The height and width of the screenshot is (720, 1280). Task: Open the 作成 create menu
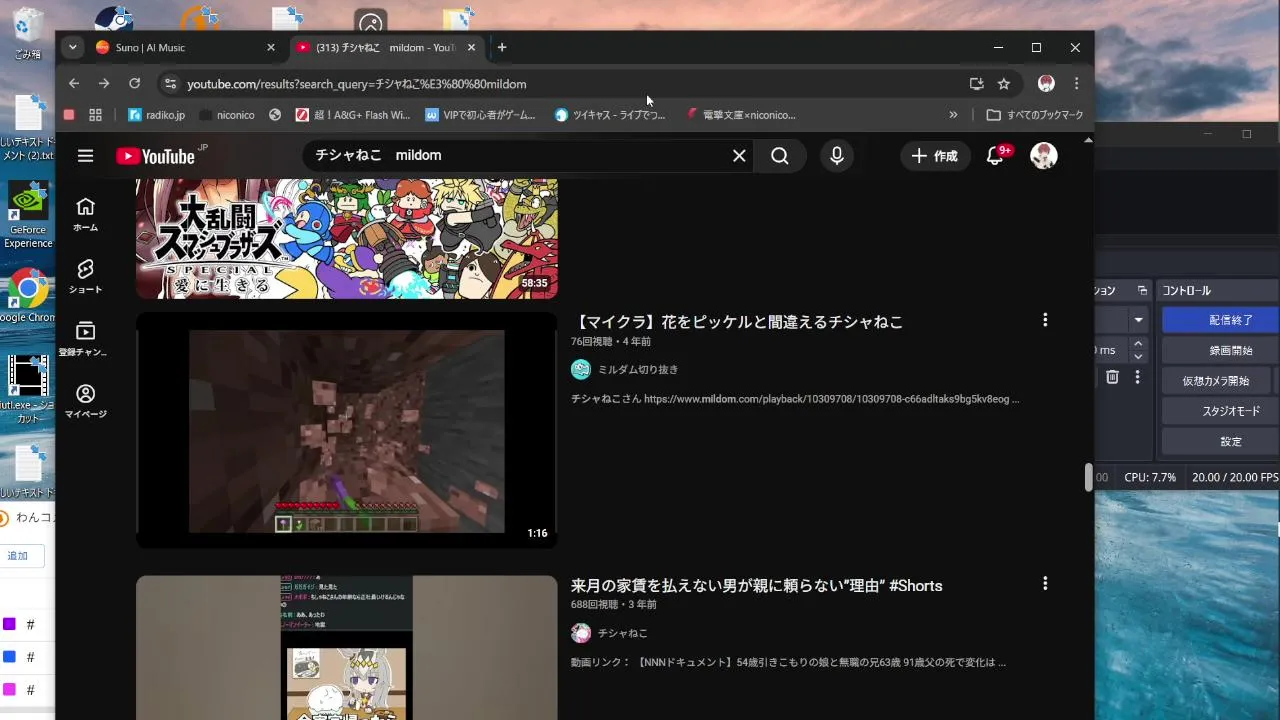tap(935, 156)
